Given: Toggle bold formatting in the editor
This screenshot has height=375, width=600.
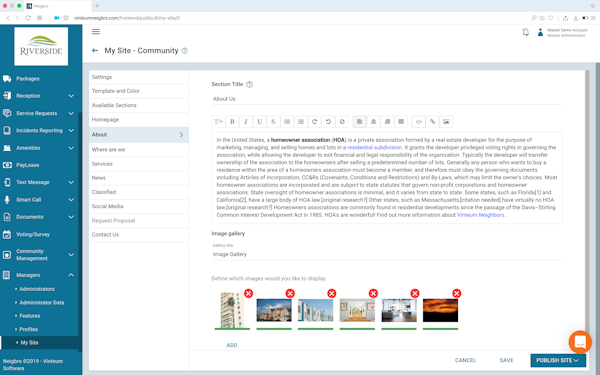Looking at the screenshot, I should [232, 122].
